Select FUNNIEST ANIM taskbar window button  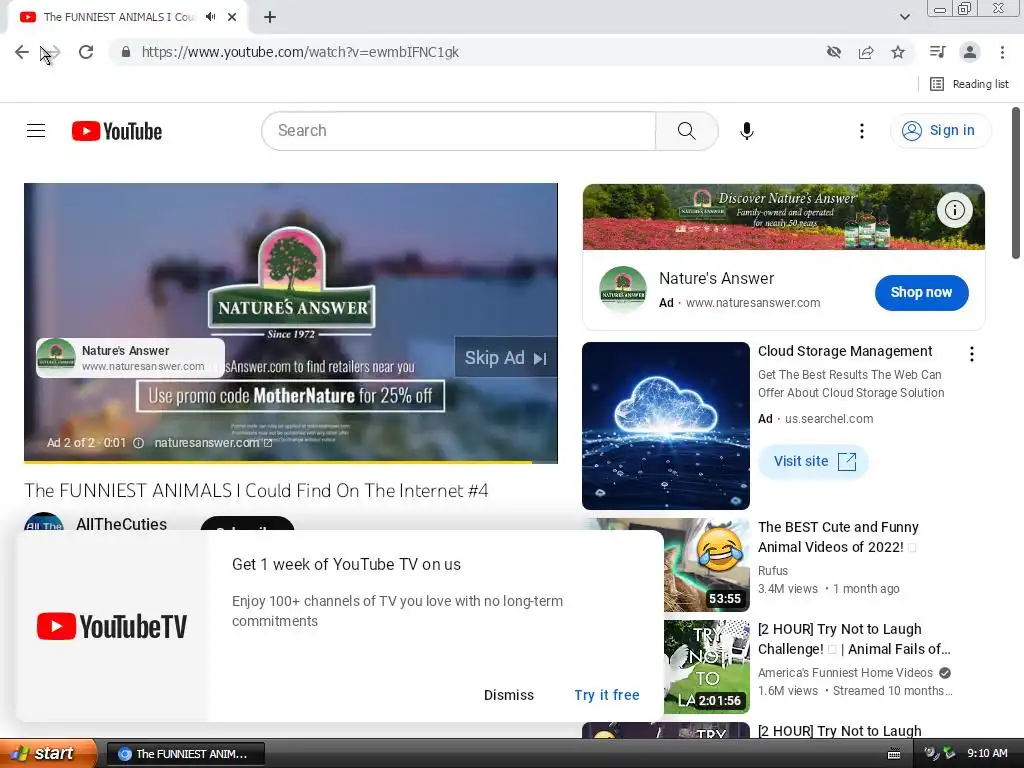[185, 754]
